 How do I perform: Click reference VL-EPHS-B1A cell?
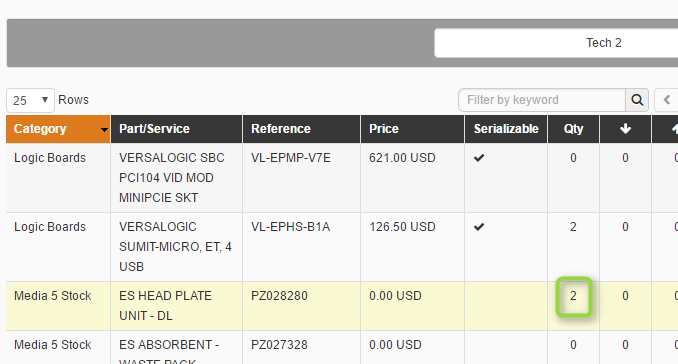pyautogui.click(x=291, y=227)
